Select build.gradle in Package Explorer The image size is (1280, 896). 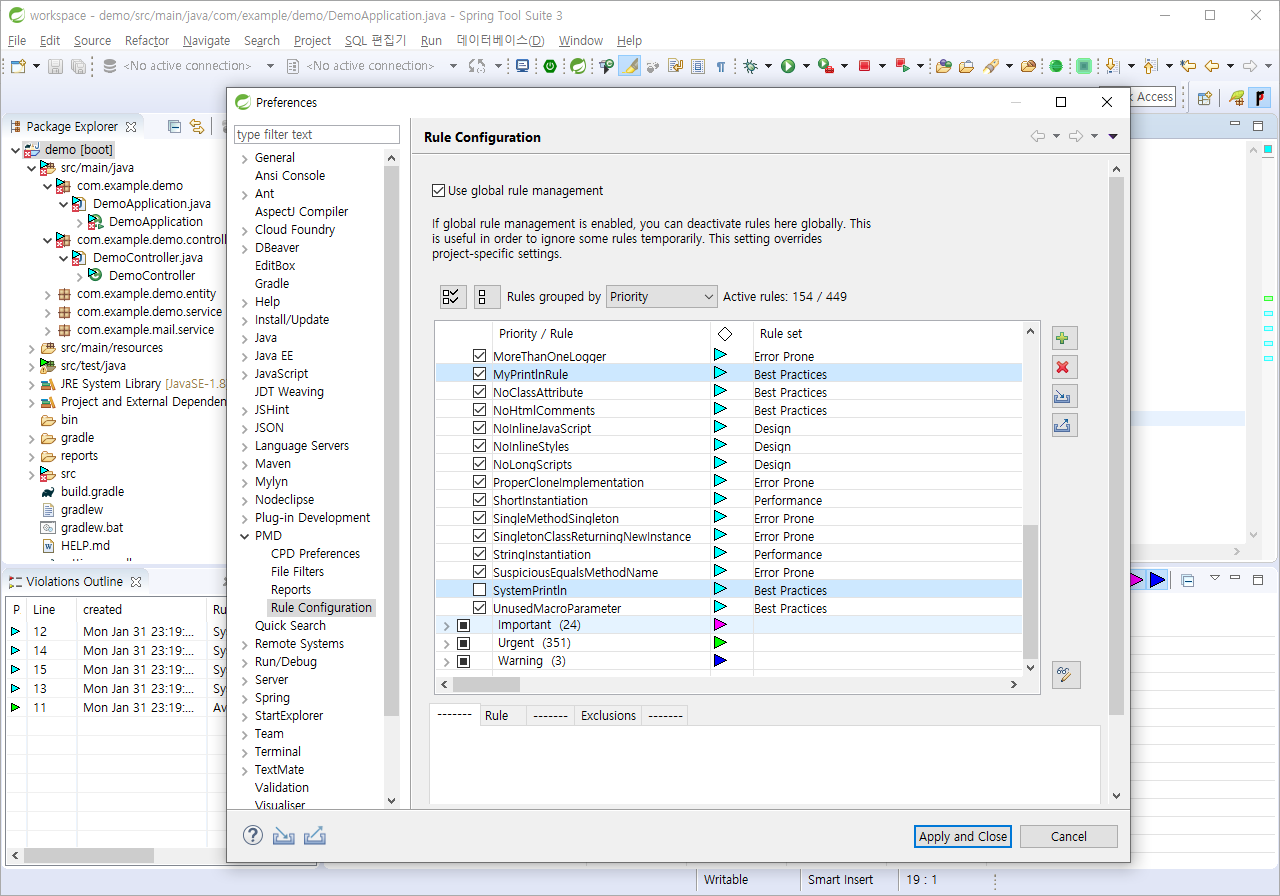92,492
